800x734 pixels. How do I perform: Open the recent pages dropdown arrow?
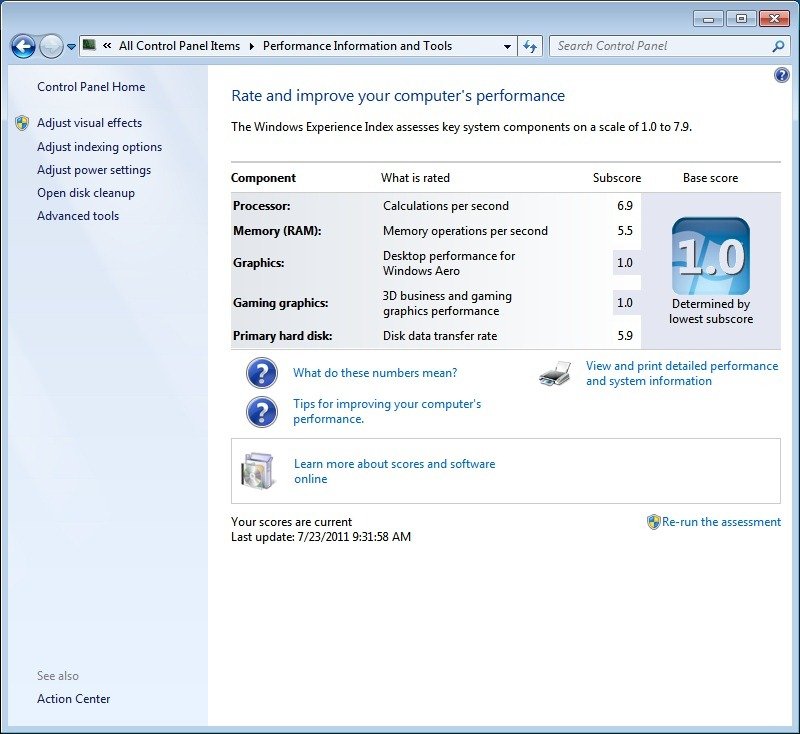(71, 47)
